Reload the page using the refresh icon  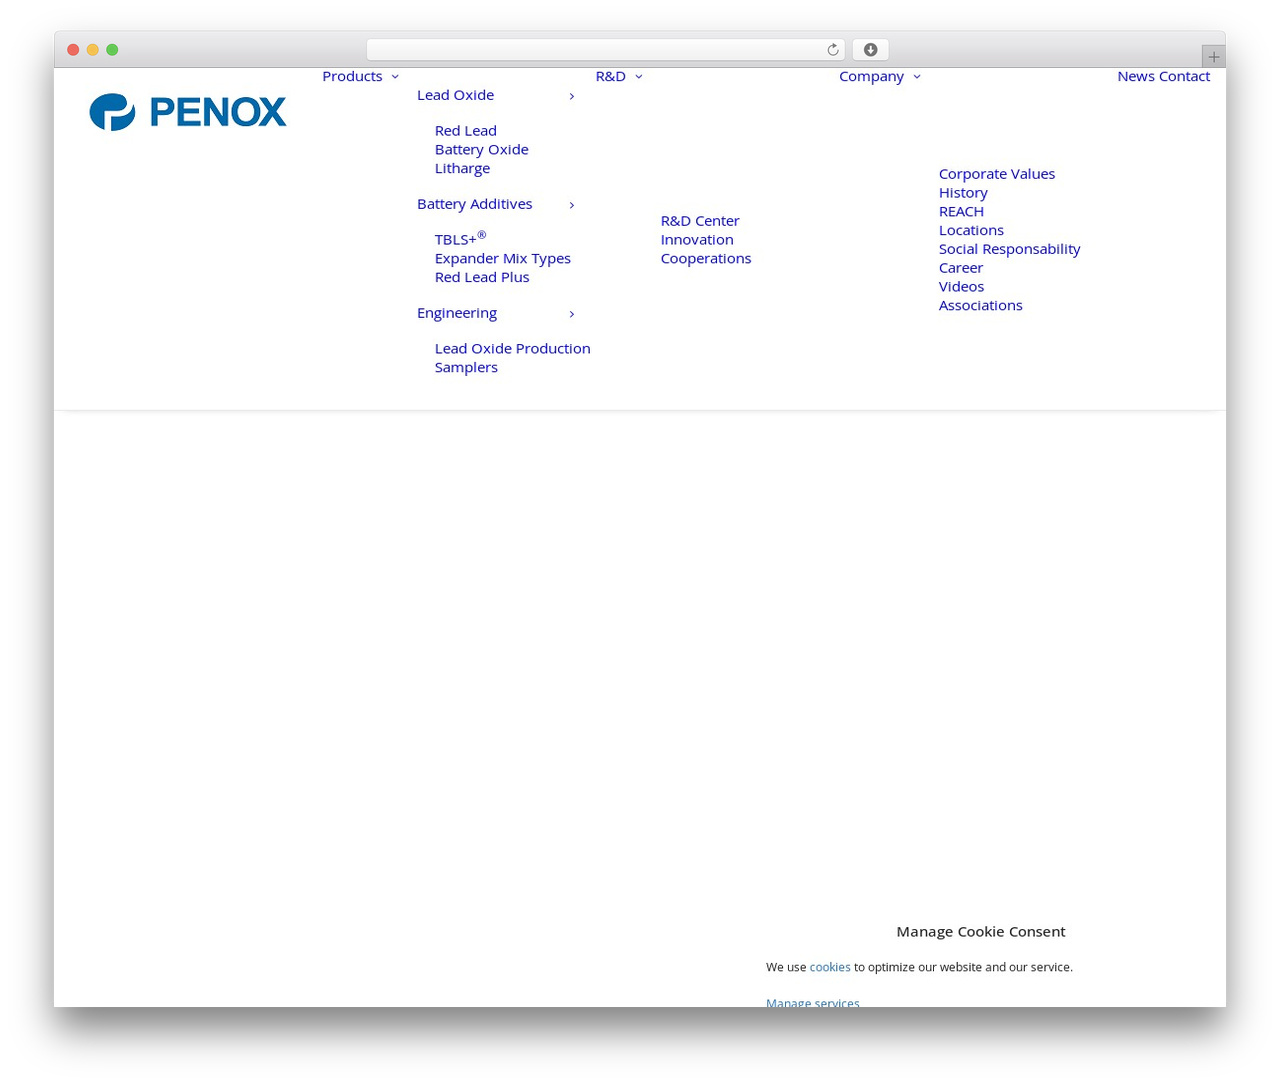click(833, 50)
